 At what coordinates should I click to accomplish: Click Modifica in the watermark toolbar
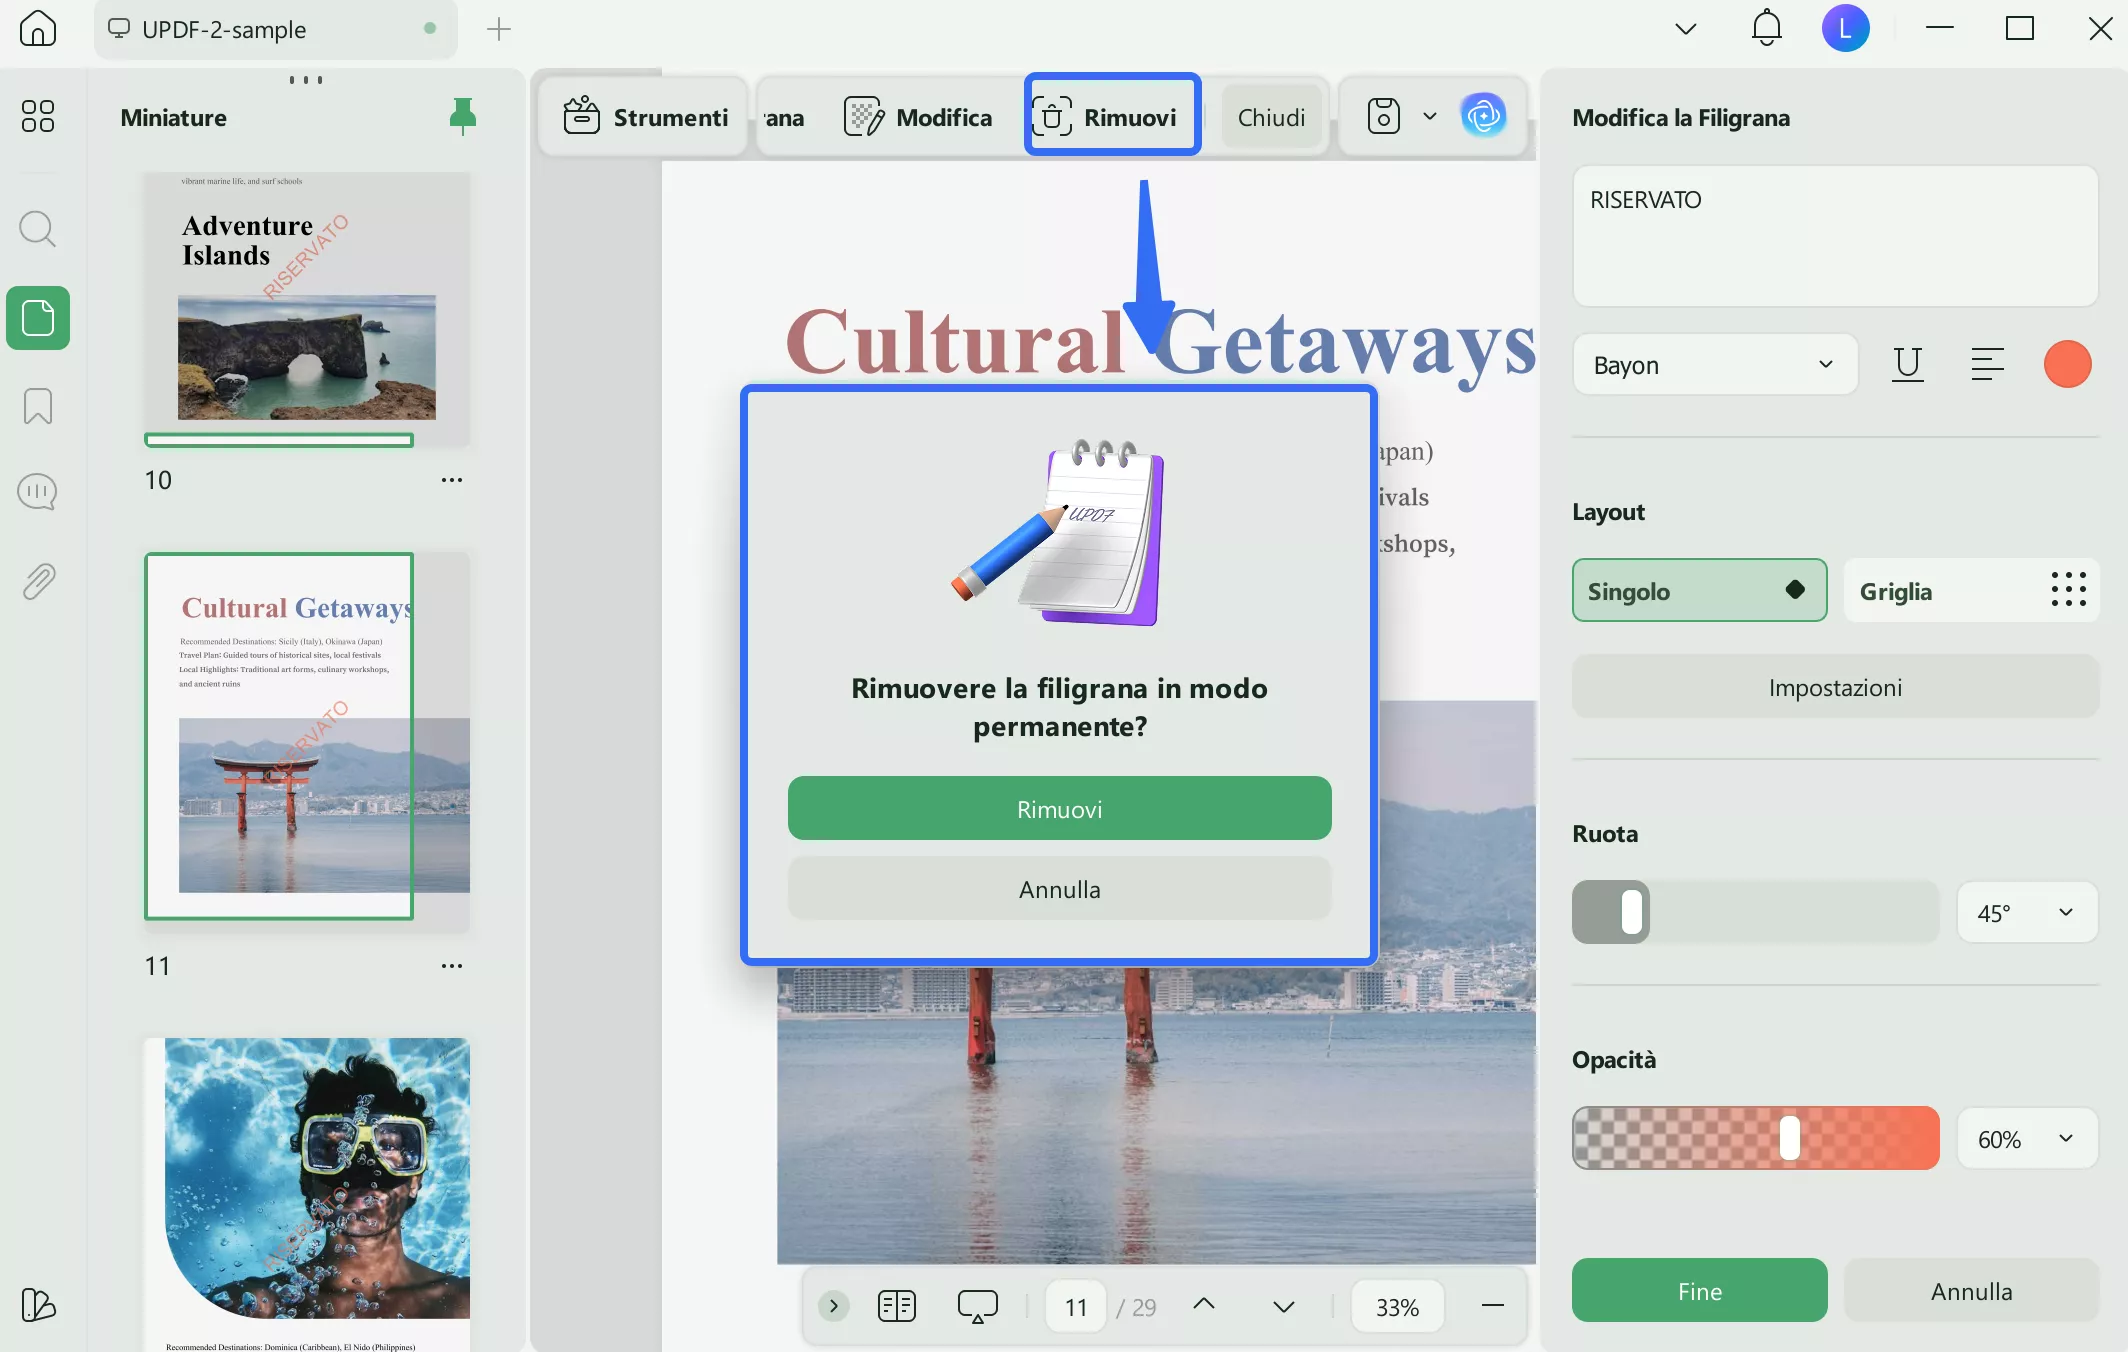tap(918, 117)
